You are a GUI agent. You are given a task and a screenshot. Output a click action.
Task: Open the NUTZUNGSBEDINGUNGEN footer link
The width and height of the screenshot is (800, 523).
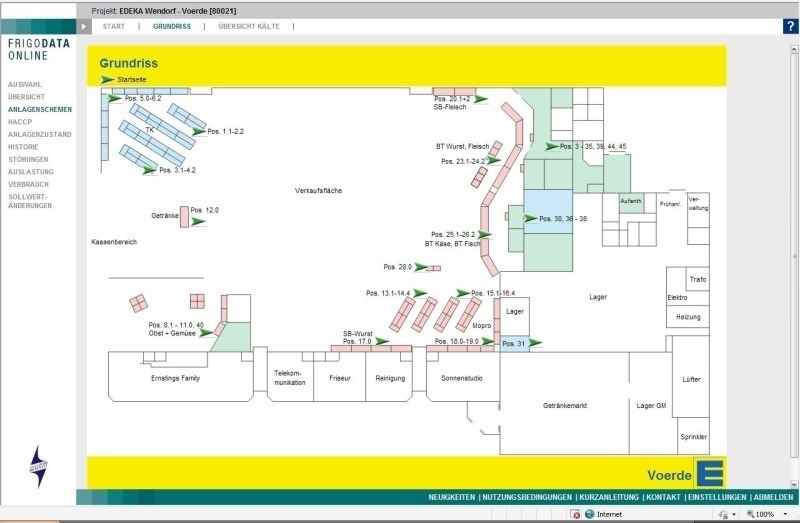click(x=527, y=497)
